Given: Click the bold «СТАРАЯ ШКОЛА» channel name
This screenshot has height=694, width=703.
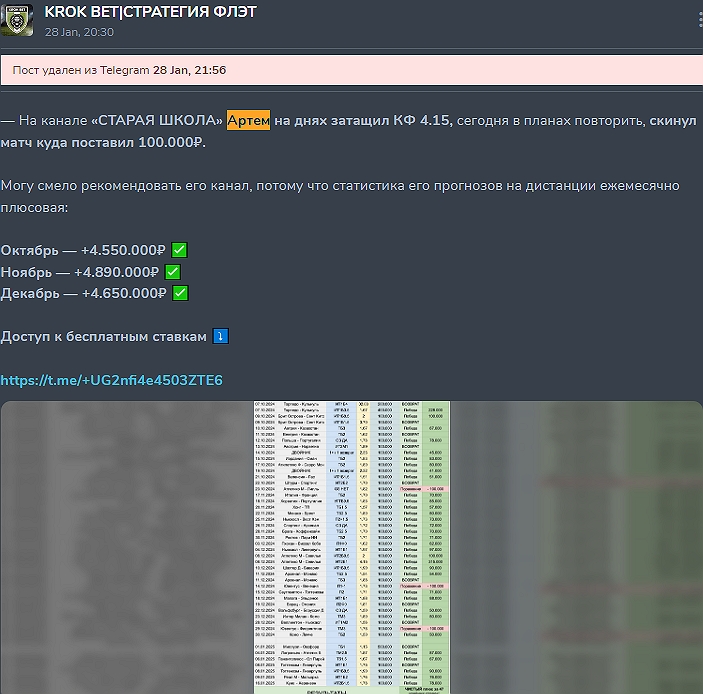Looking at the screenshot, I should 156,120.
